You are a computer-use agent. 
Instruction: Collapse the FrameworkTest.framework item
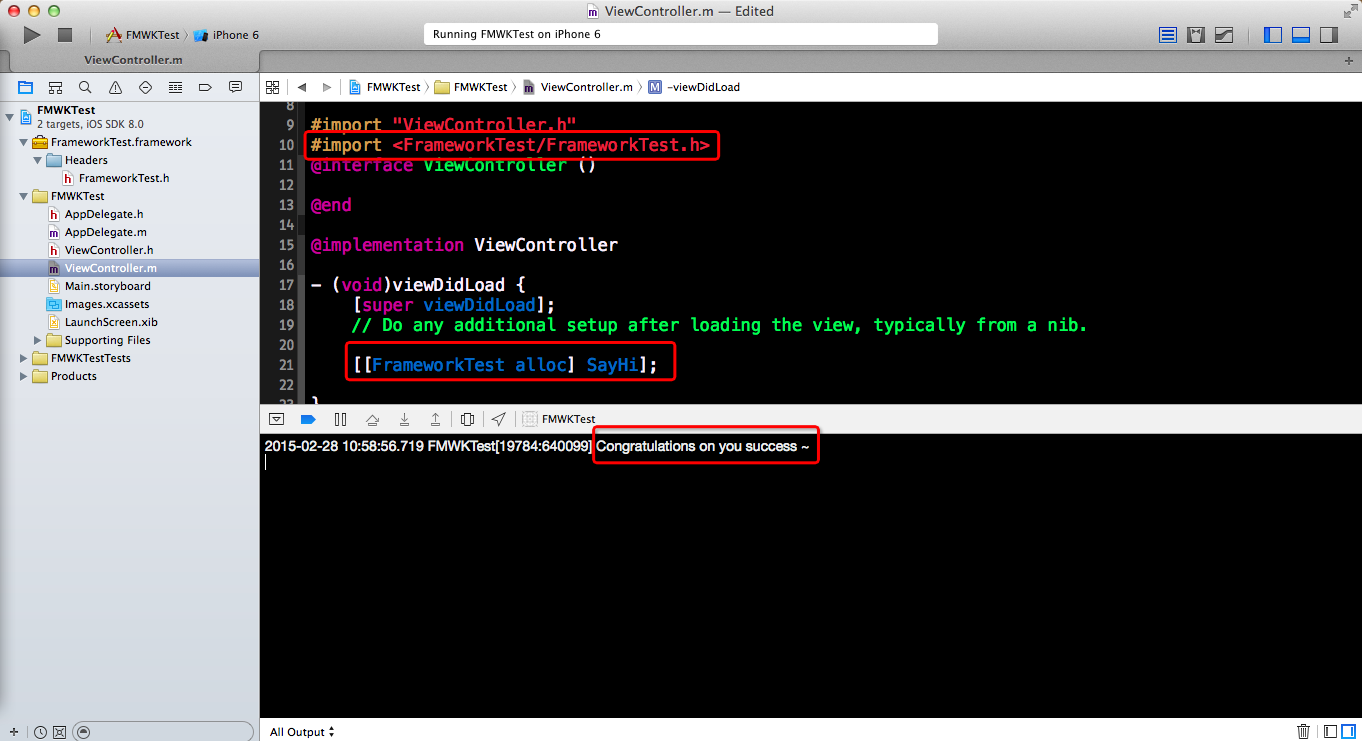pos(24,142)
